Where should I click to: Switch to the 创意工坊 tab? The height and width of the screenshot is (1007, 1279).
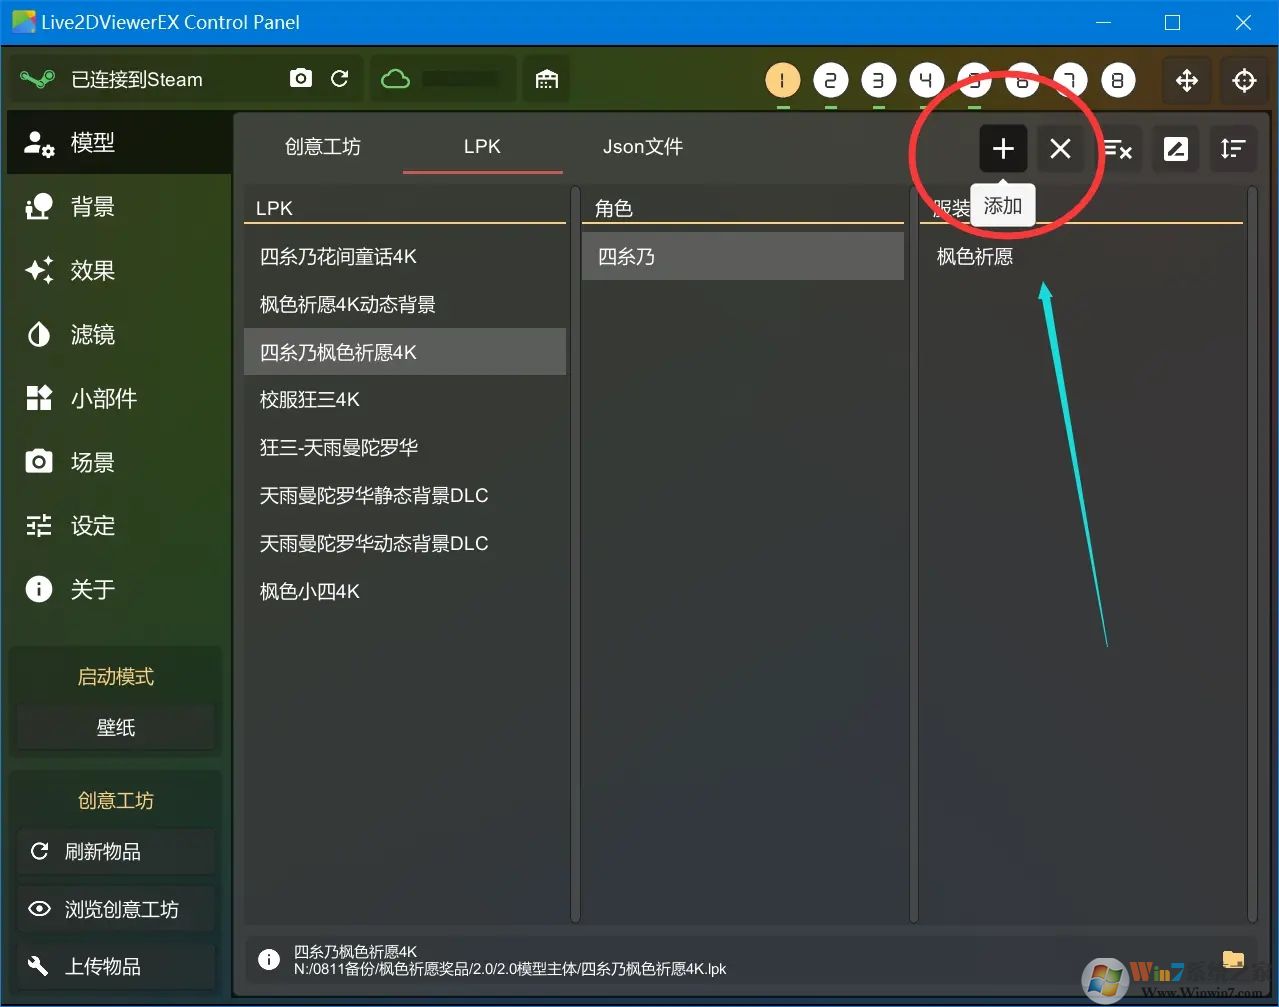point(323,146)
